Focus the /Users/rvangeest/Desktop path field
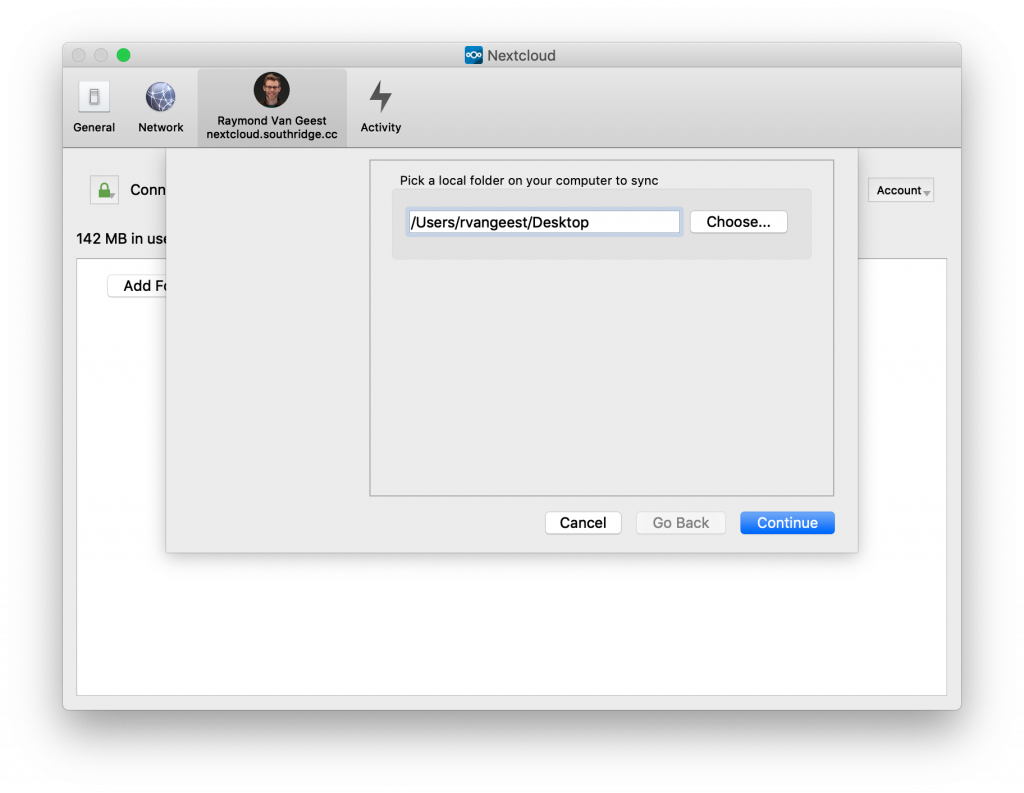1024x793 pixels. (544, 222)
